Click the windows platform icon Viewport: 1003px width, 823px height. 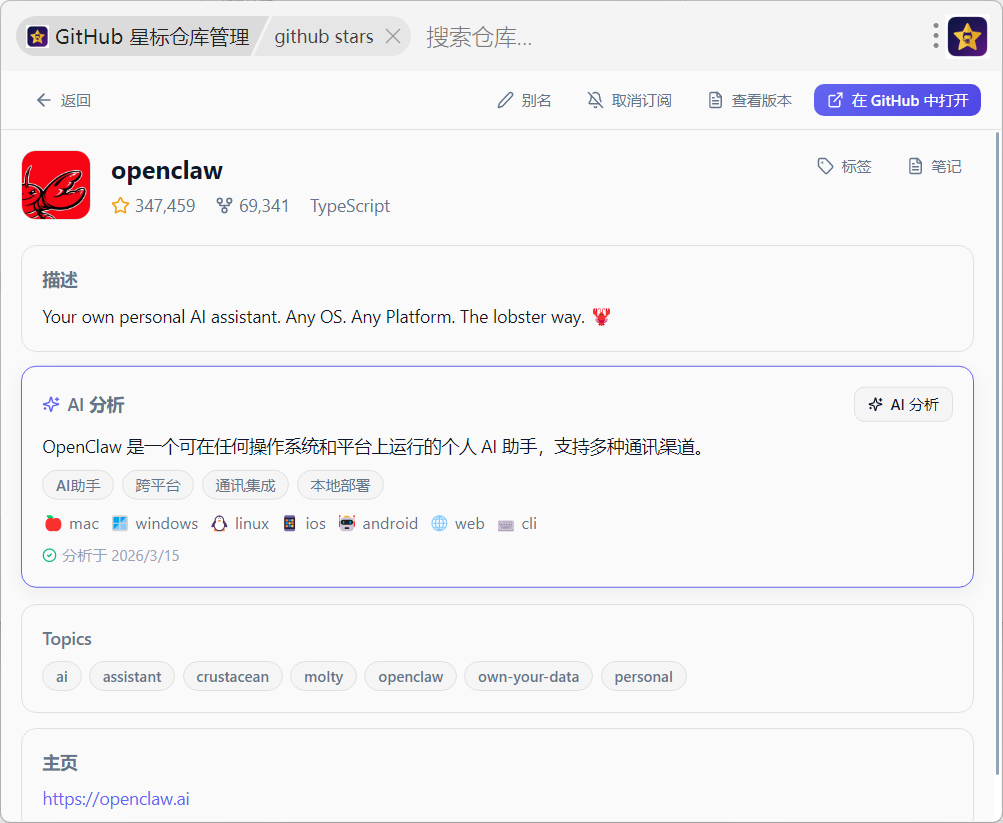tap(120, 523)
